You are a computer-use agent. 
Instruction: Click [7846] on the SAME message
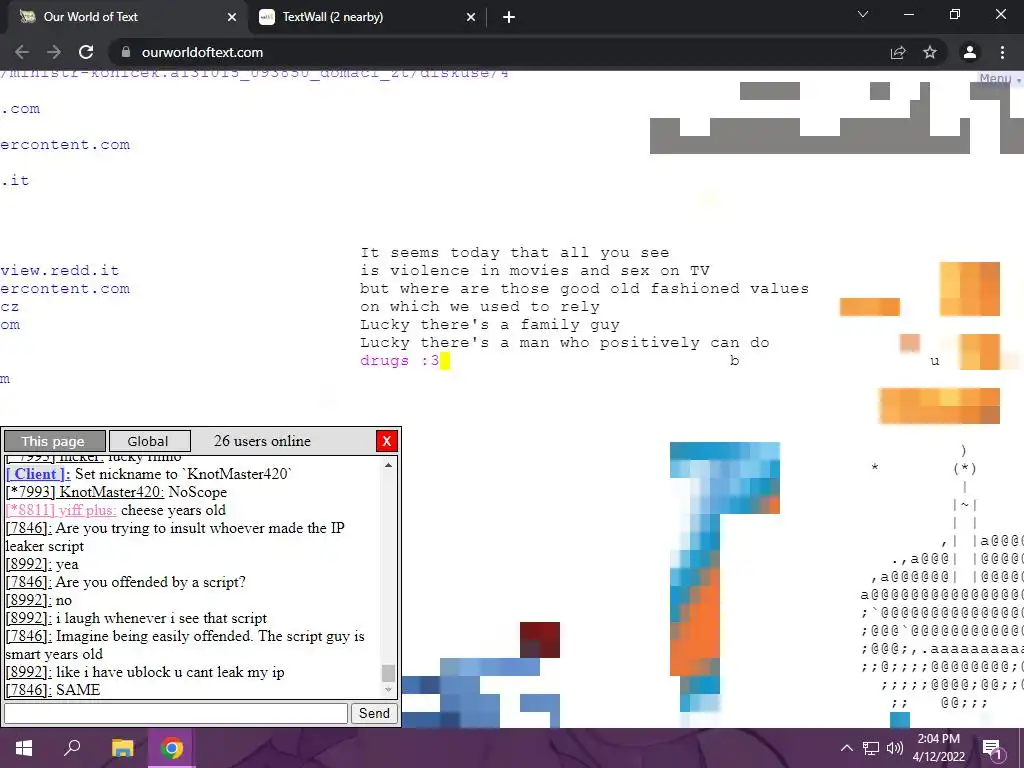29,690
